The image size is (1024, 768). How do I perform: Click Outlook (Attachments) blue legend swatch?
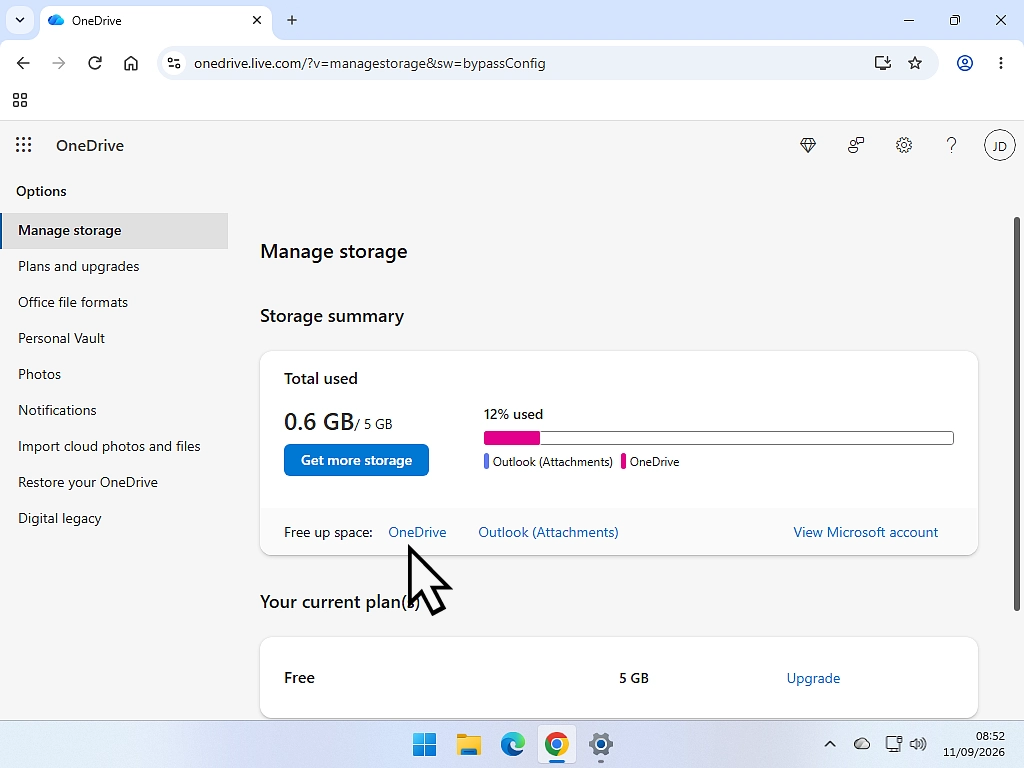tap(486, 461)
